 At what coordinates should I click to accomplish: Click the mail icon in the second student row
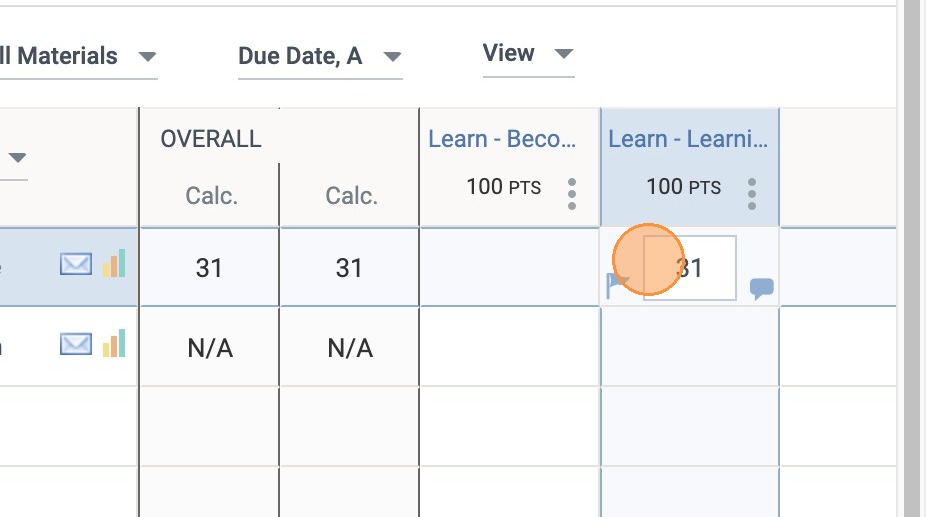pos(76,345)
